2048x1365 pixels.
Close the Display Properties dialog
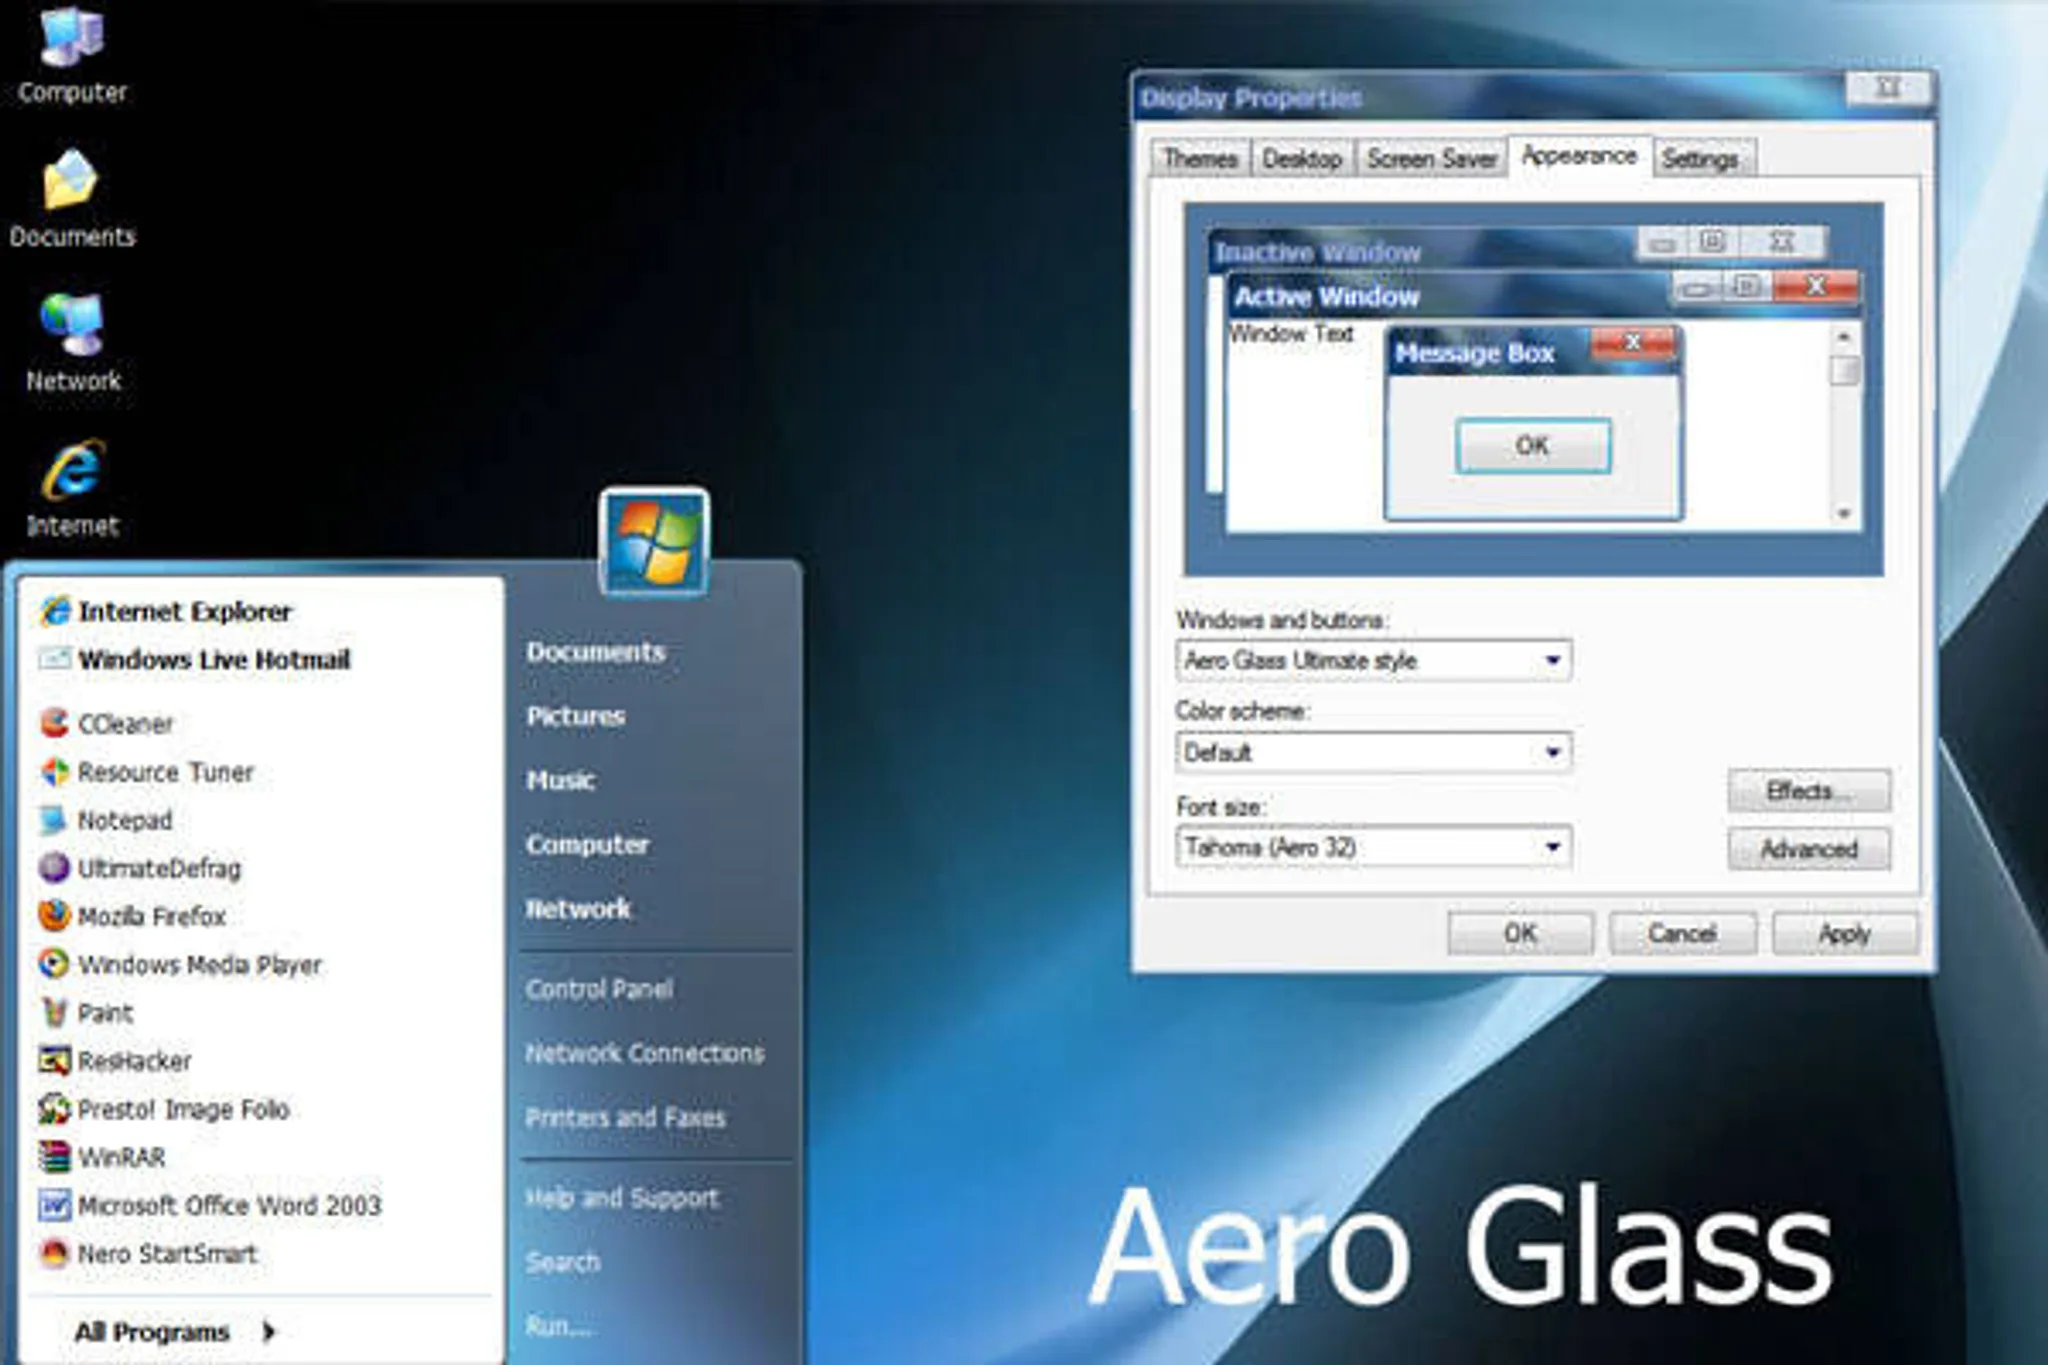click(x=1887, y=88)
